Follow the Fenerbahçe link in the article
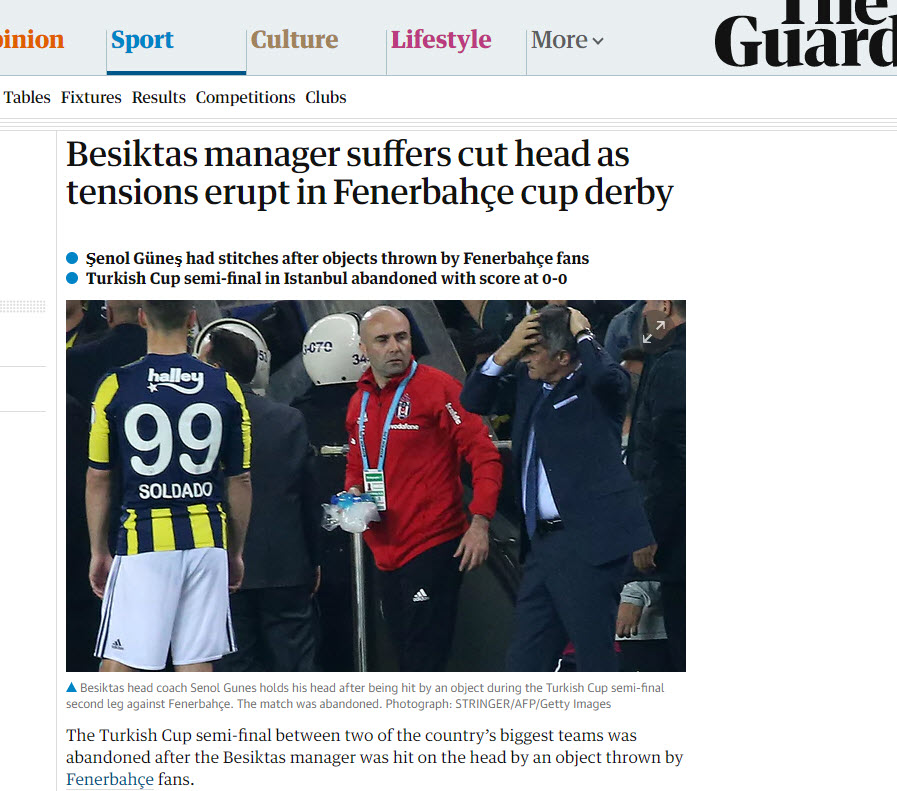Image resolution: width=897 pixels, height=791 pixels. coord(110,779)
